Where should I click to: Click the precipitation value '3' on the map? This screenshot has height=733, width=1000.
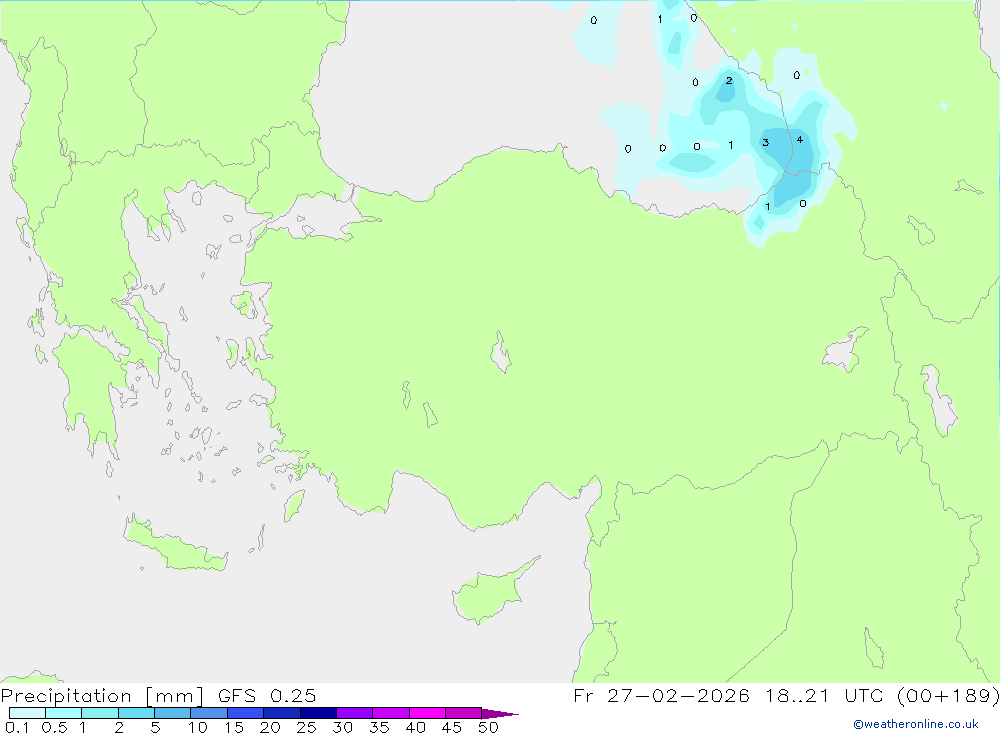765,142
